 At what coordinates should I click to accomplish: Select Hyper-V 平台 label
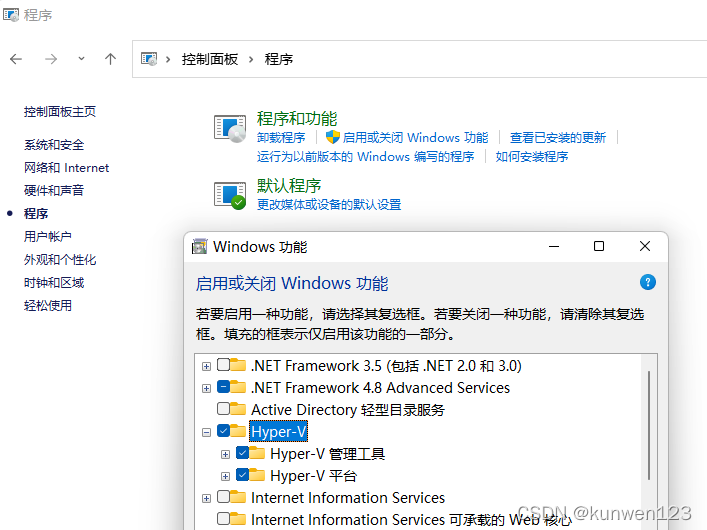[314, 476]
